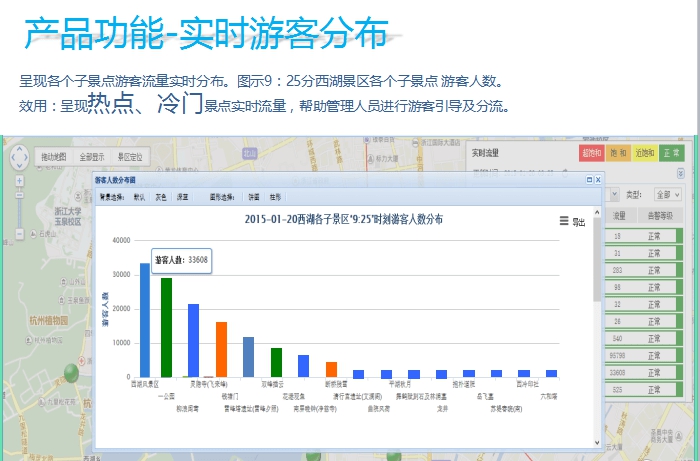Viewport: 700px width, 461px height.
Task: Toggle the 正常 green status filter
Action: [x=671, y=153]
